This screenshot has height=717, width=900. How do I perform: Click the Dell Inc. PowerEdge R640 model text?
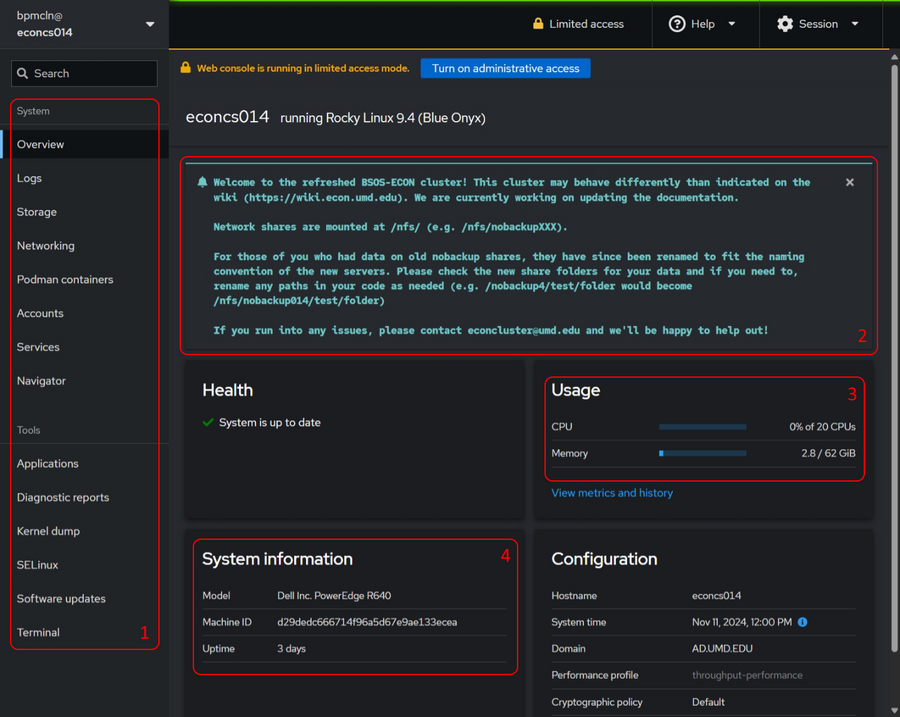[334, 596]
